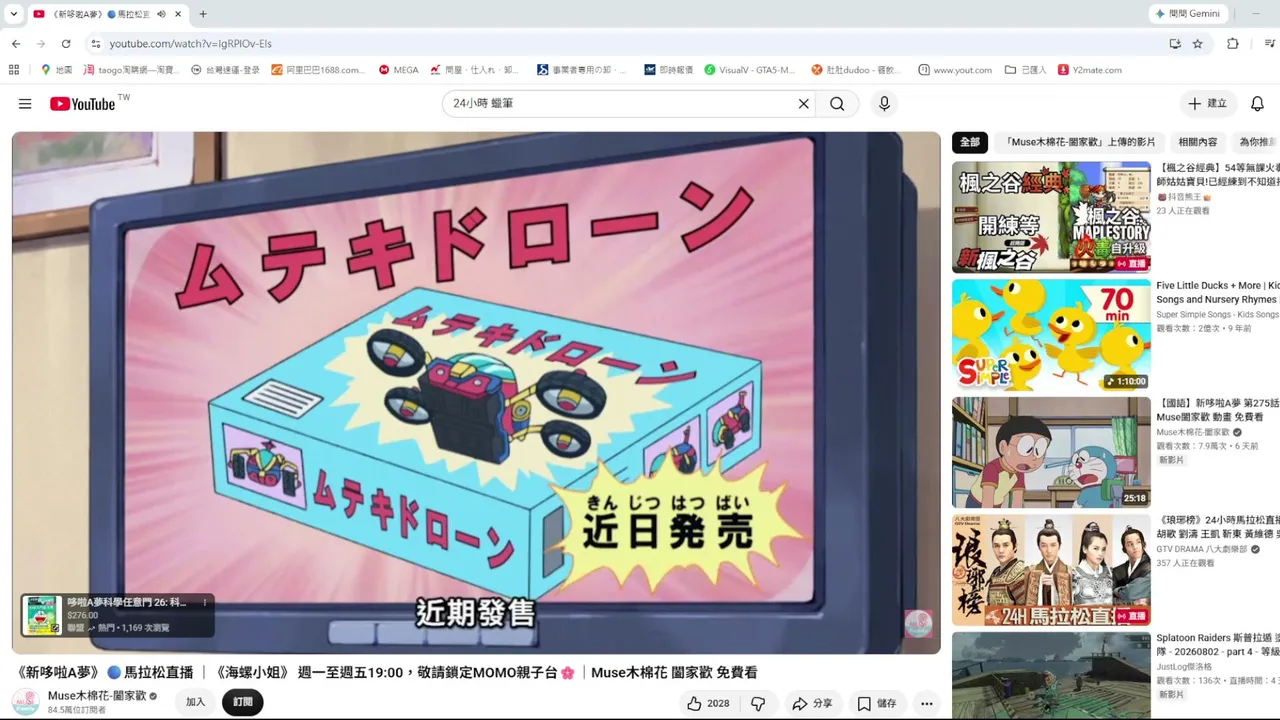Image resolution: width=1280 pixels, height=720 pixels.
Task: Save the video with 儲存 button
Action: pos(877,703)
